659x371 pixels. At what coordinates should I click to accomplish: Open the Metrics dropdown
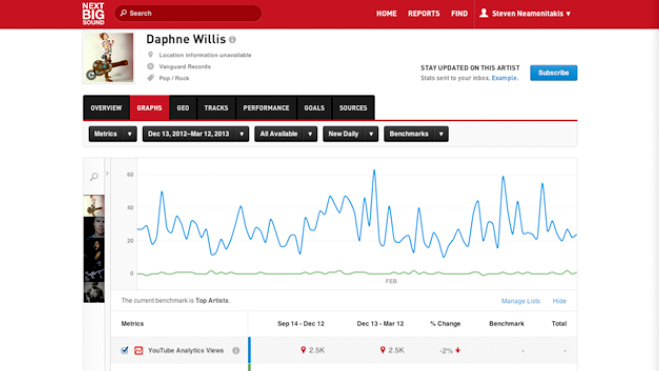113,134
